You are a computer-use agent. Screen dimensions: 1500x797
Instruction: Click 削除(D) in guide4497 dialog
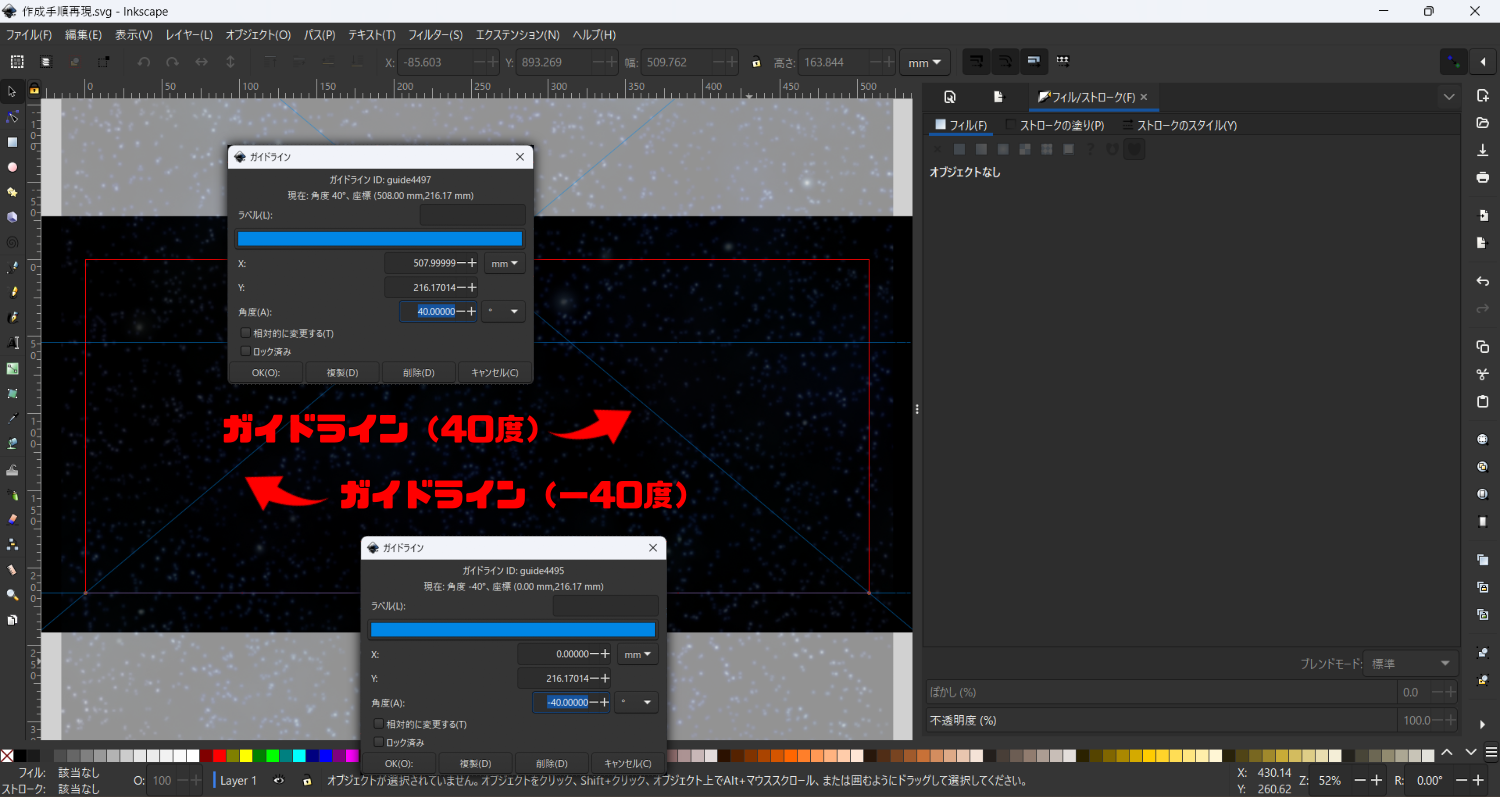point(418,372)
